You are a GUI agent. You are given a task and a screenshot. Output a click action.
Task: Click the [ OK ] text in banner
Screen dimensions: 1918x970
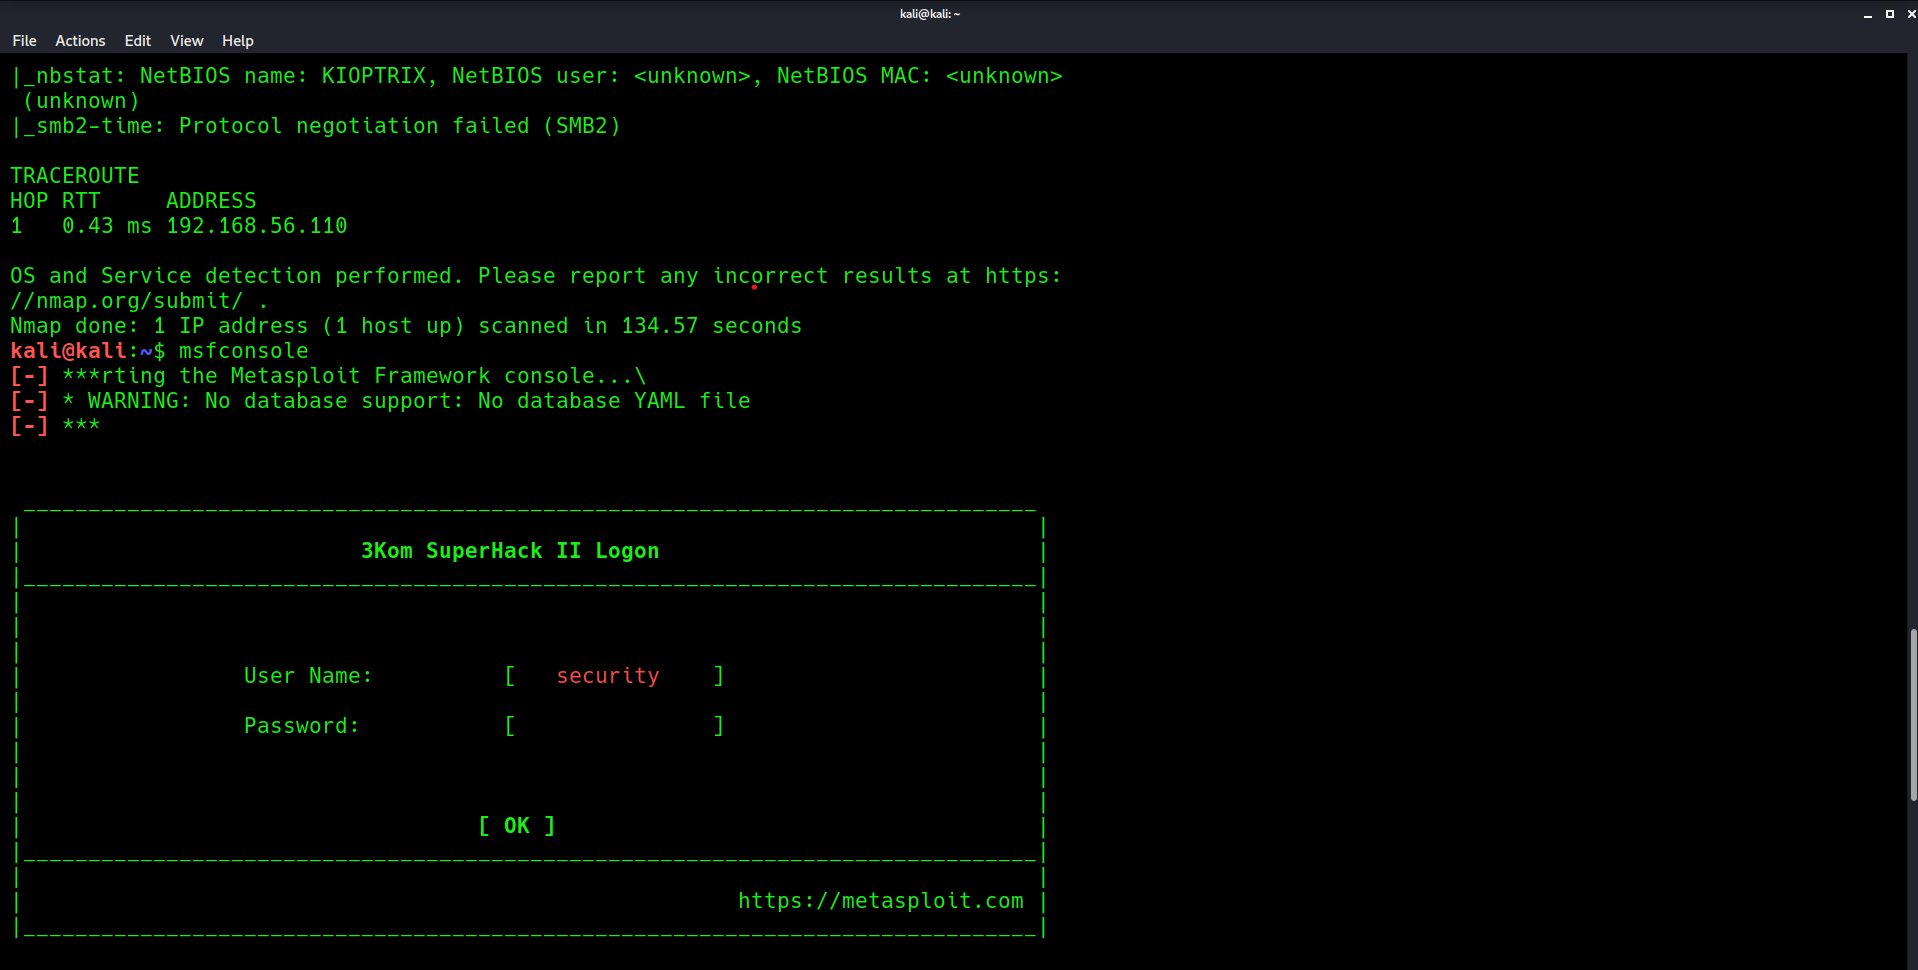tap(516, 826)
